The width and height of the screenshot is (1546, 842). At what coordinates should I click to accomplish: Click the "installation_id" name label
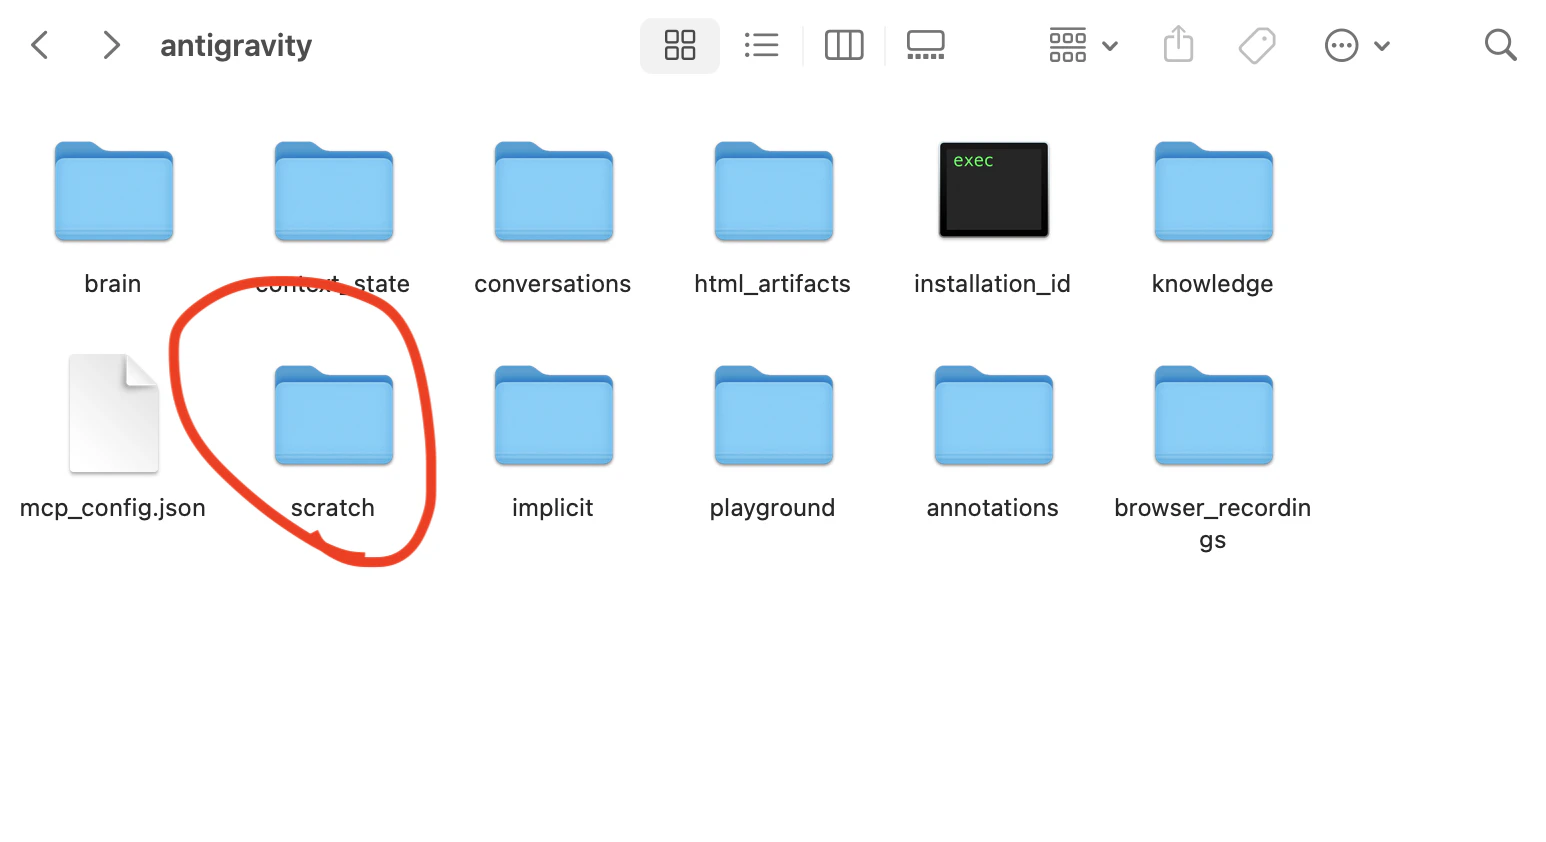(993, 284)
